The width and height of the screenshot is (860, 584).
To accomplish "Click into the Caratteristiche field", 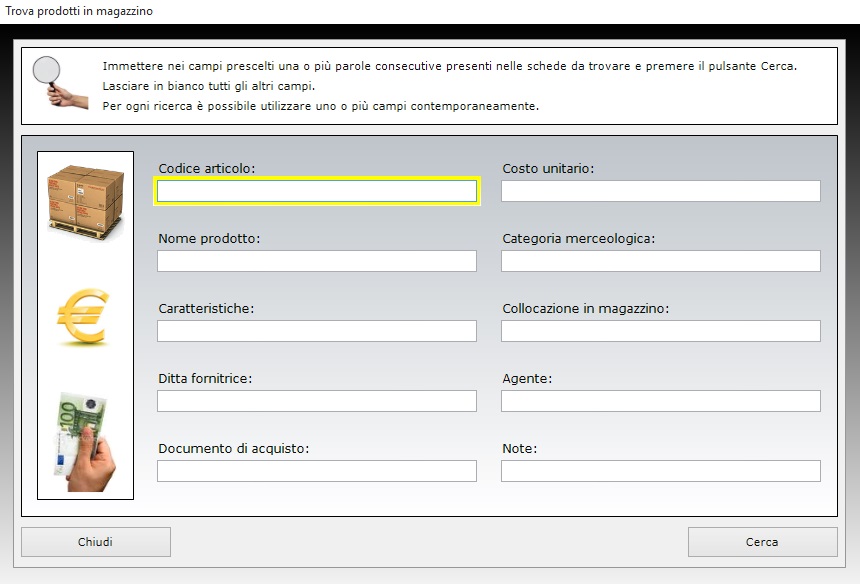I will click(x=317, y=331).
